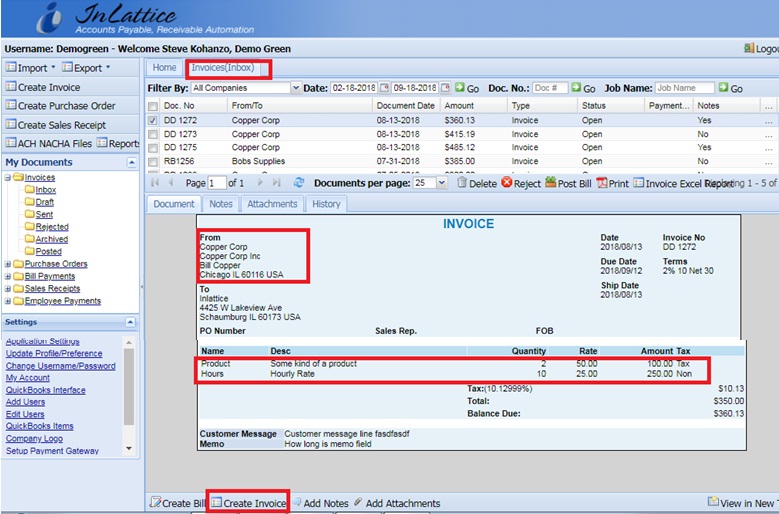
Task: Open the Company Logo link
Action: pyautogui.click(x=34, y=439)
